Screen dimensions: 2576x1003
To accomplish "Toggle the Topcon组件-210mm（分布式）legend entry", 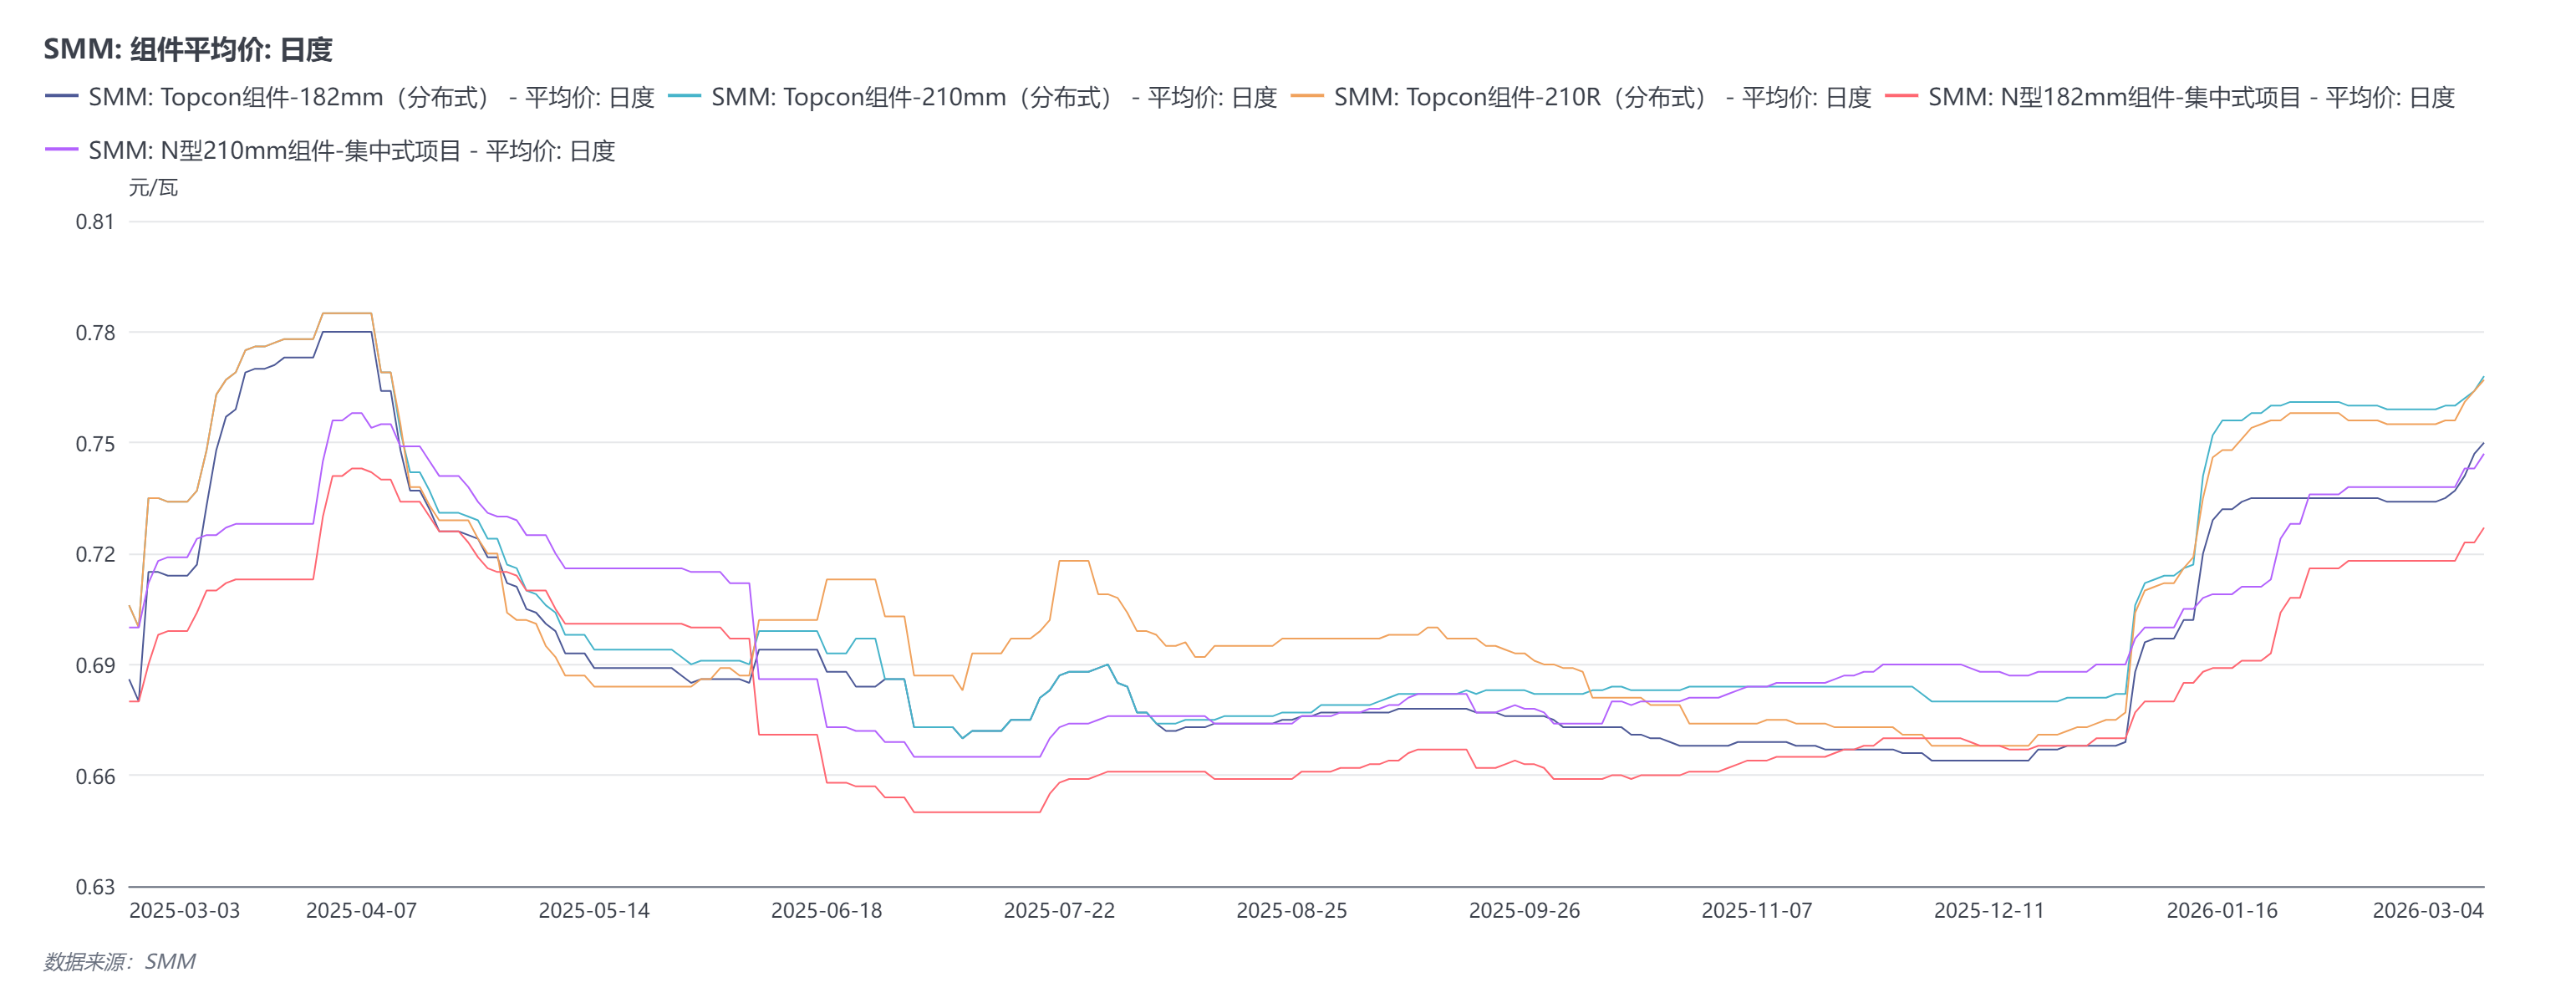I will (993, 97).
